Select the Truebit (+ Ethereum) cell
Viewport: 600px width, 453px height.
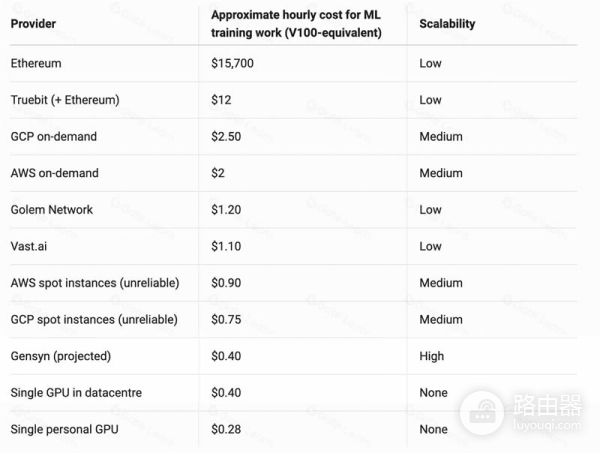tap(65, 100)
